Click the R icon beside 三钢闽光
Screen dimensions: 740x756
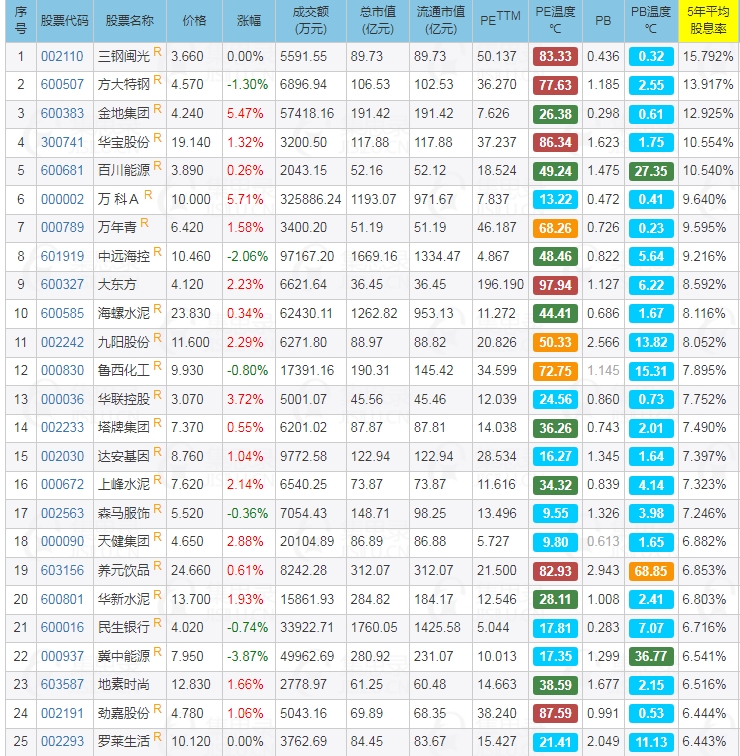click(157, 52)
